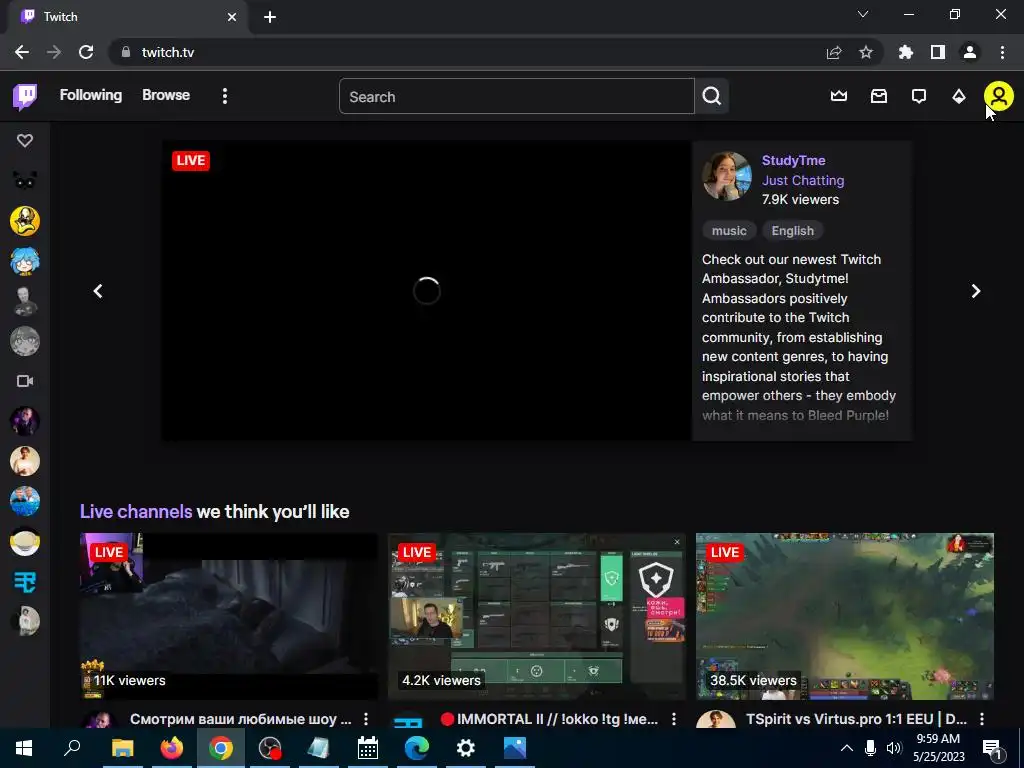Open the three-dot more menu next to Browse
Viewport: 1024px width, 768px height.
(x=225, y=96)
